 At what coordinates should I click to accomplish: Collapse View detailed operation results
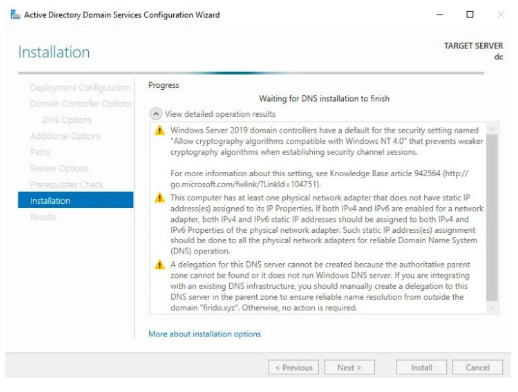pos(156,114)
